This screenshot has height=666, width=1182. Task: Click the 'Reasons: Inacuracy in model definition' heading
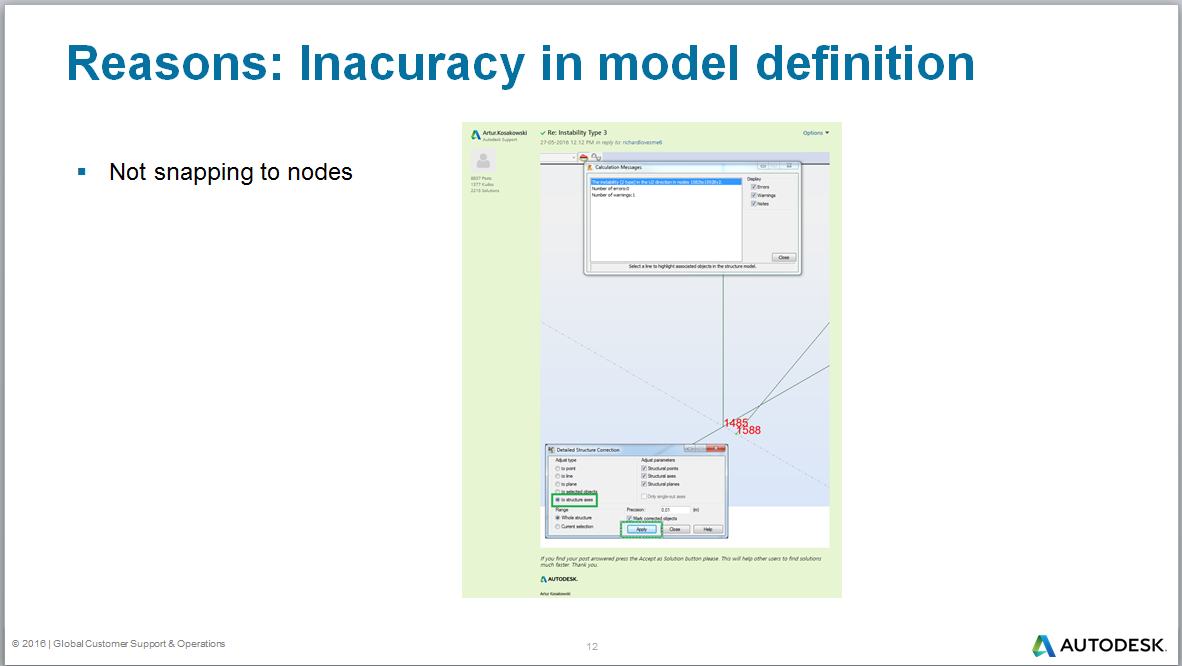(x=520, y=63)
